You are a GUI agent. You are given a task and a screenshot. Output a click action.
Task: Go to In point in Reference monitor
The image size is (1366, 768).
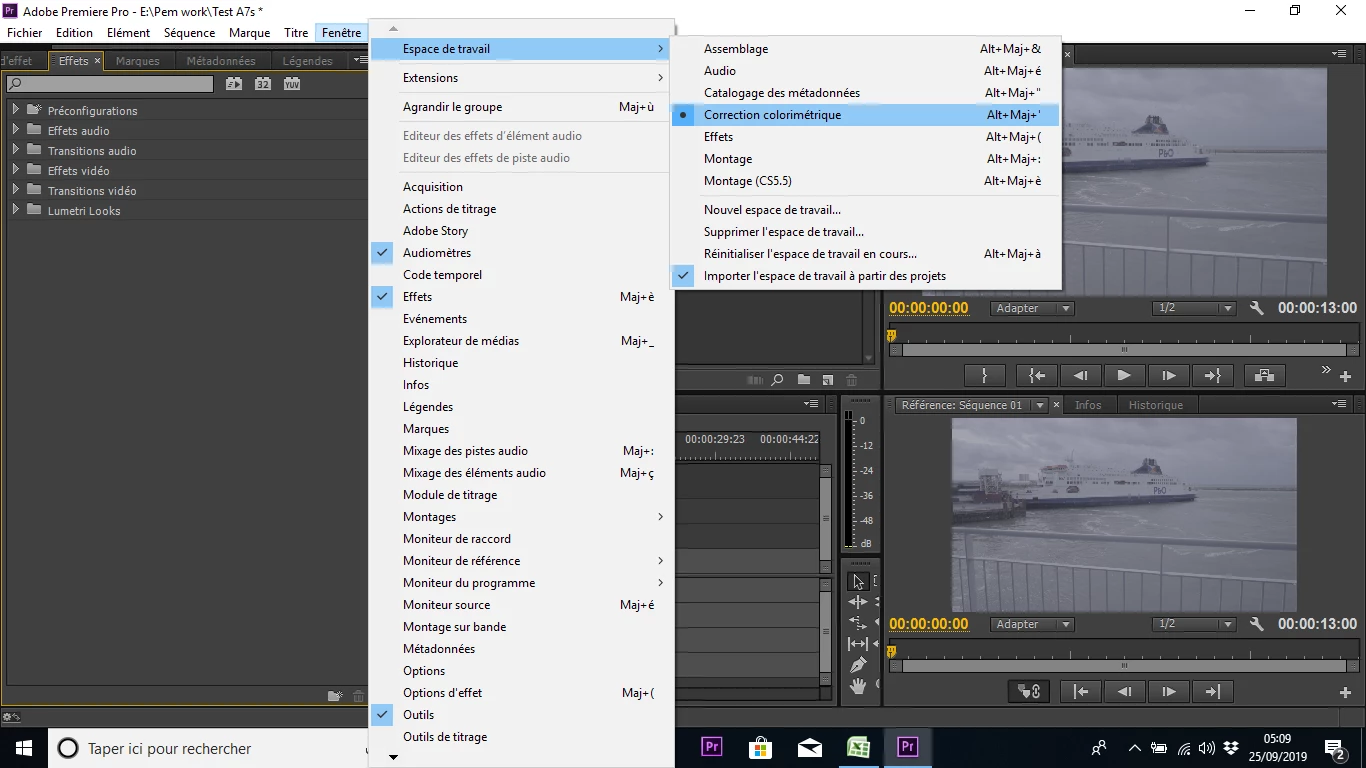coord(1081,691)
